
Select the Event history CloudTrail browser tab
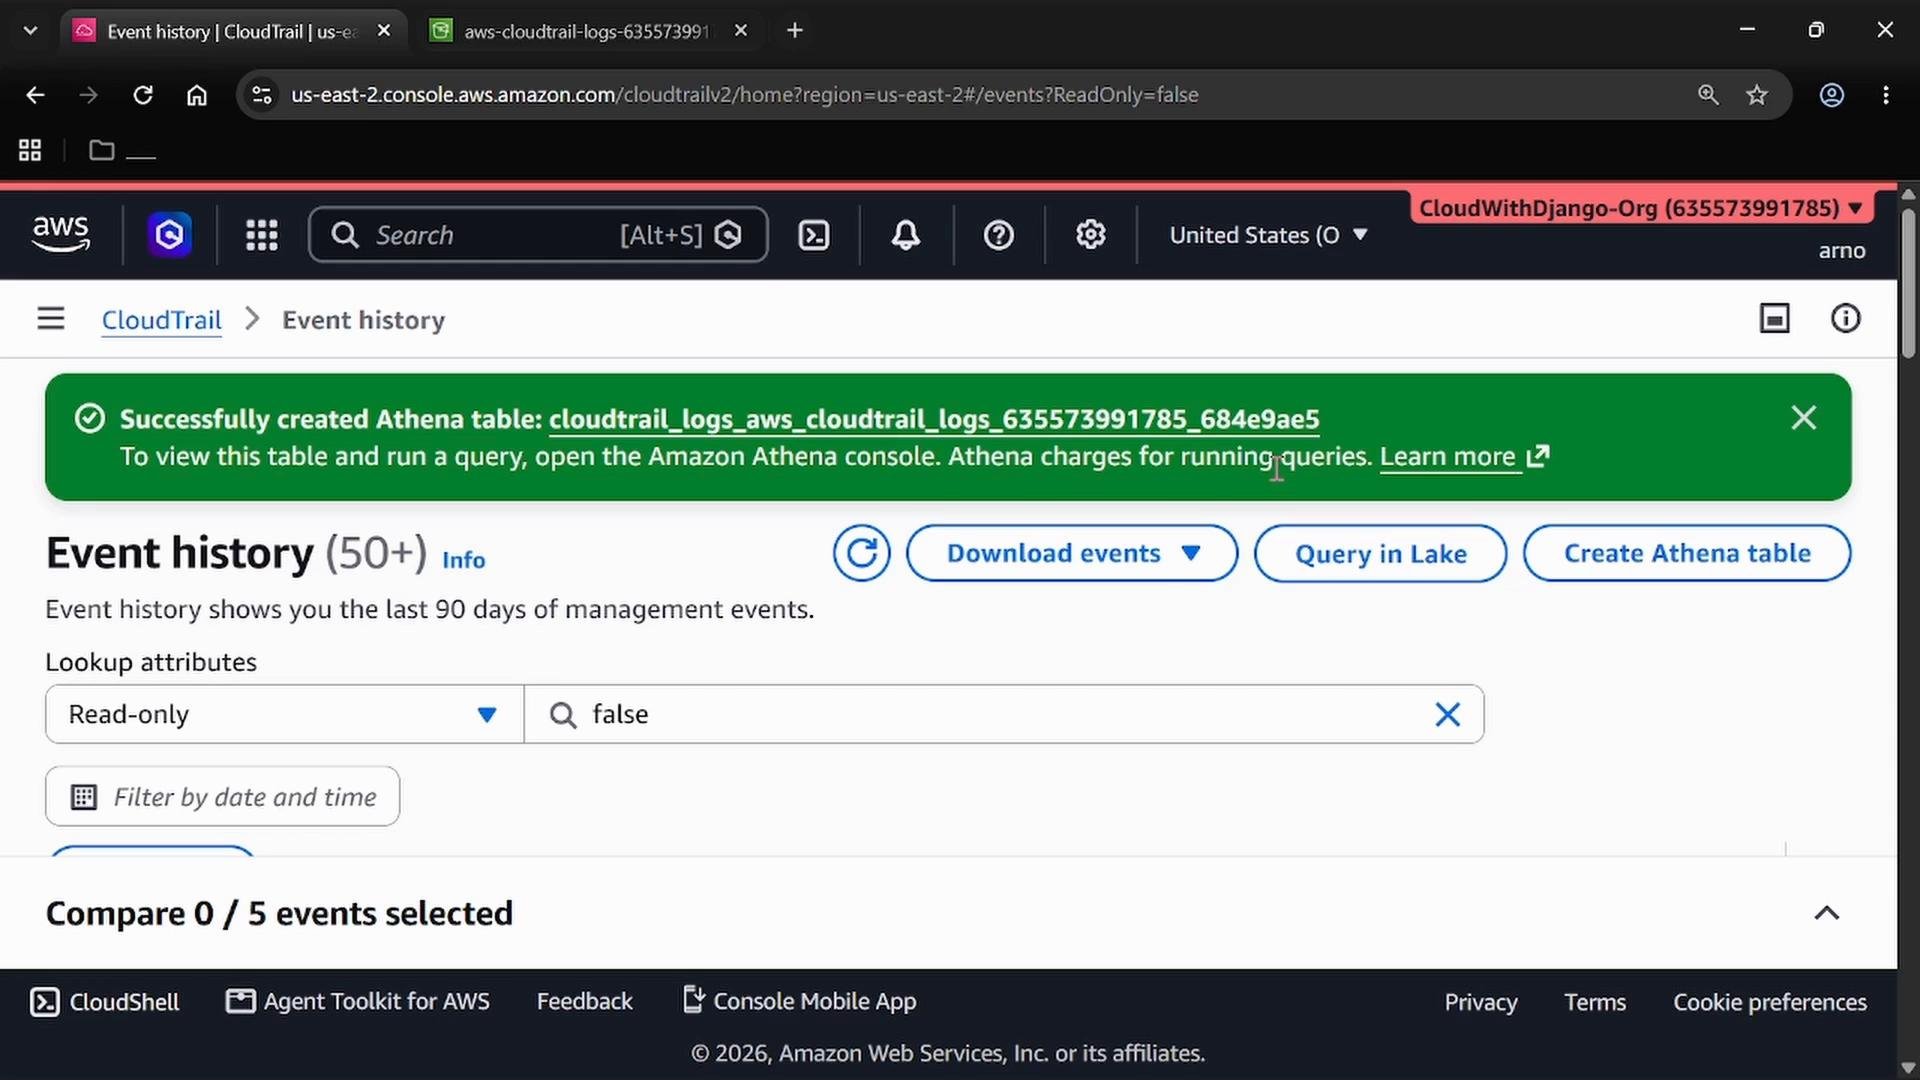[x=232, y=31]
